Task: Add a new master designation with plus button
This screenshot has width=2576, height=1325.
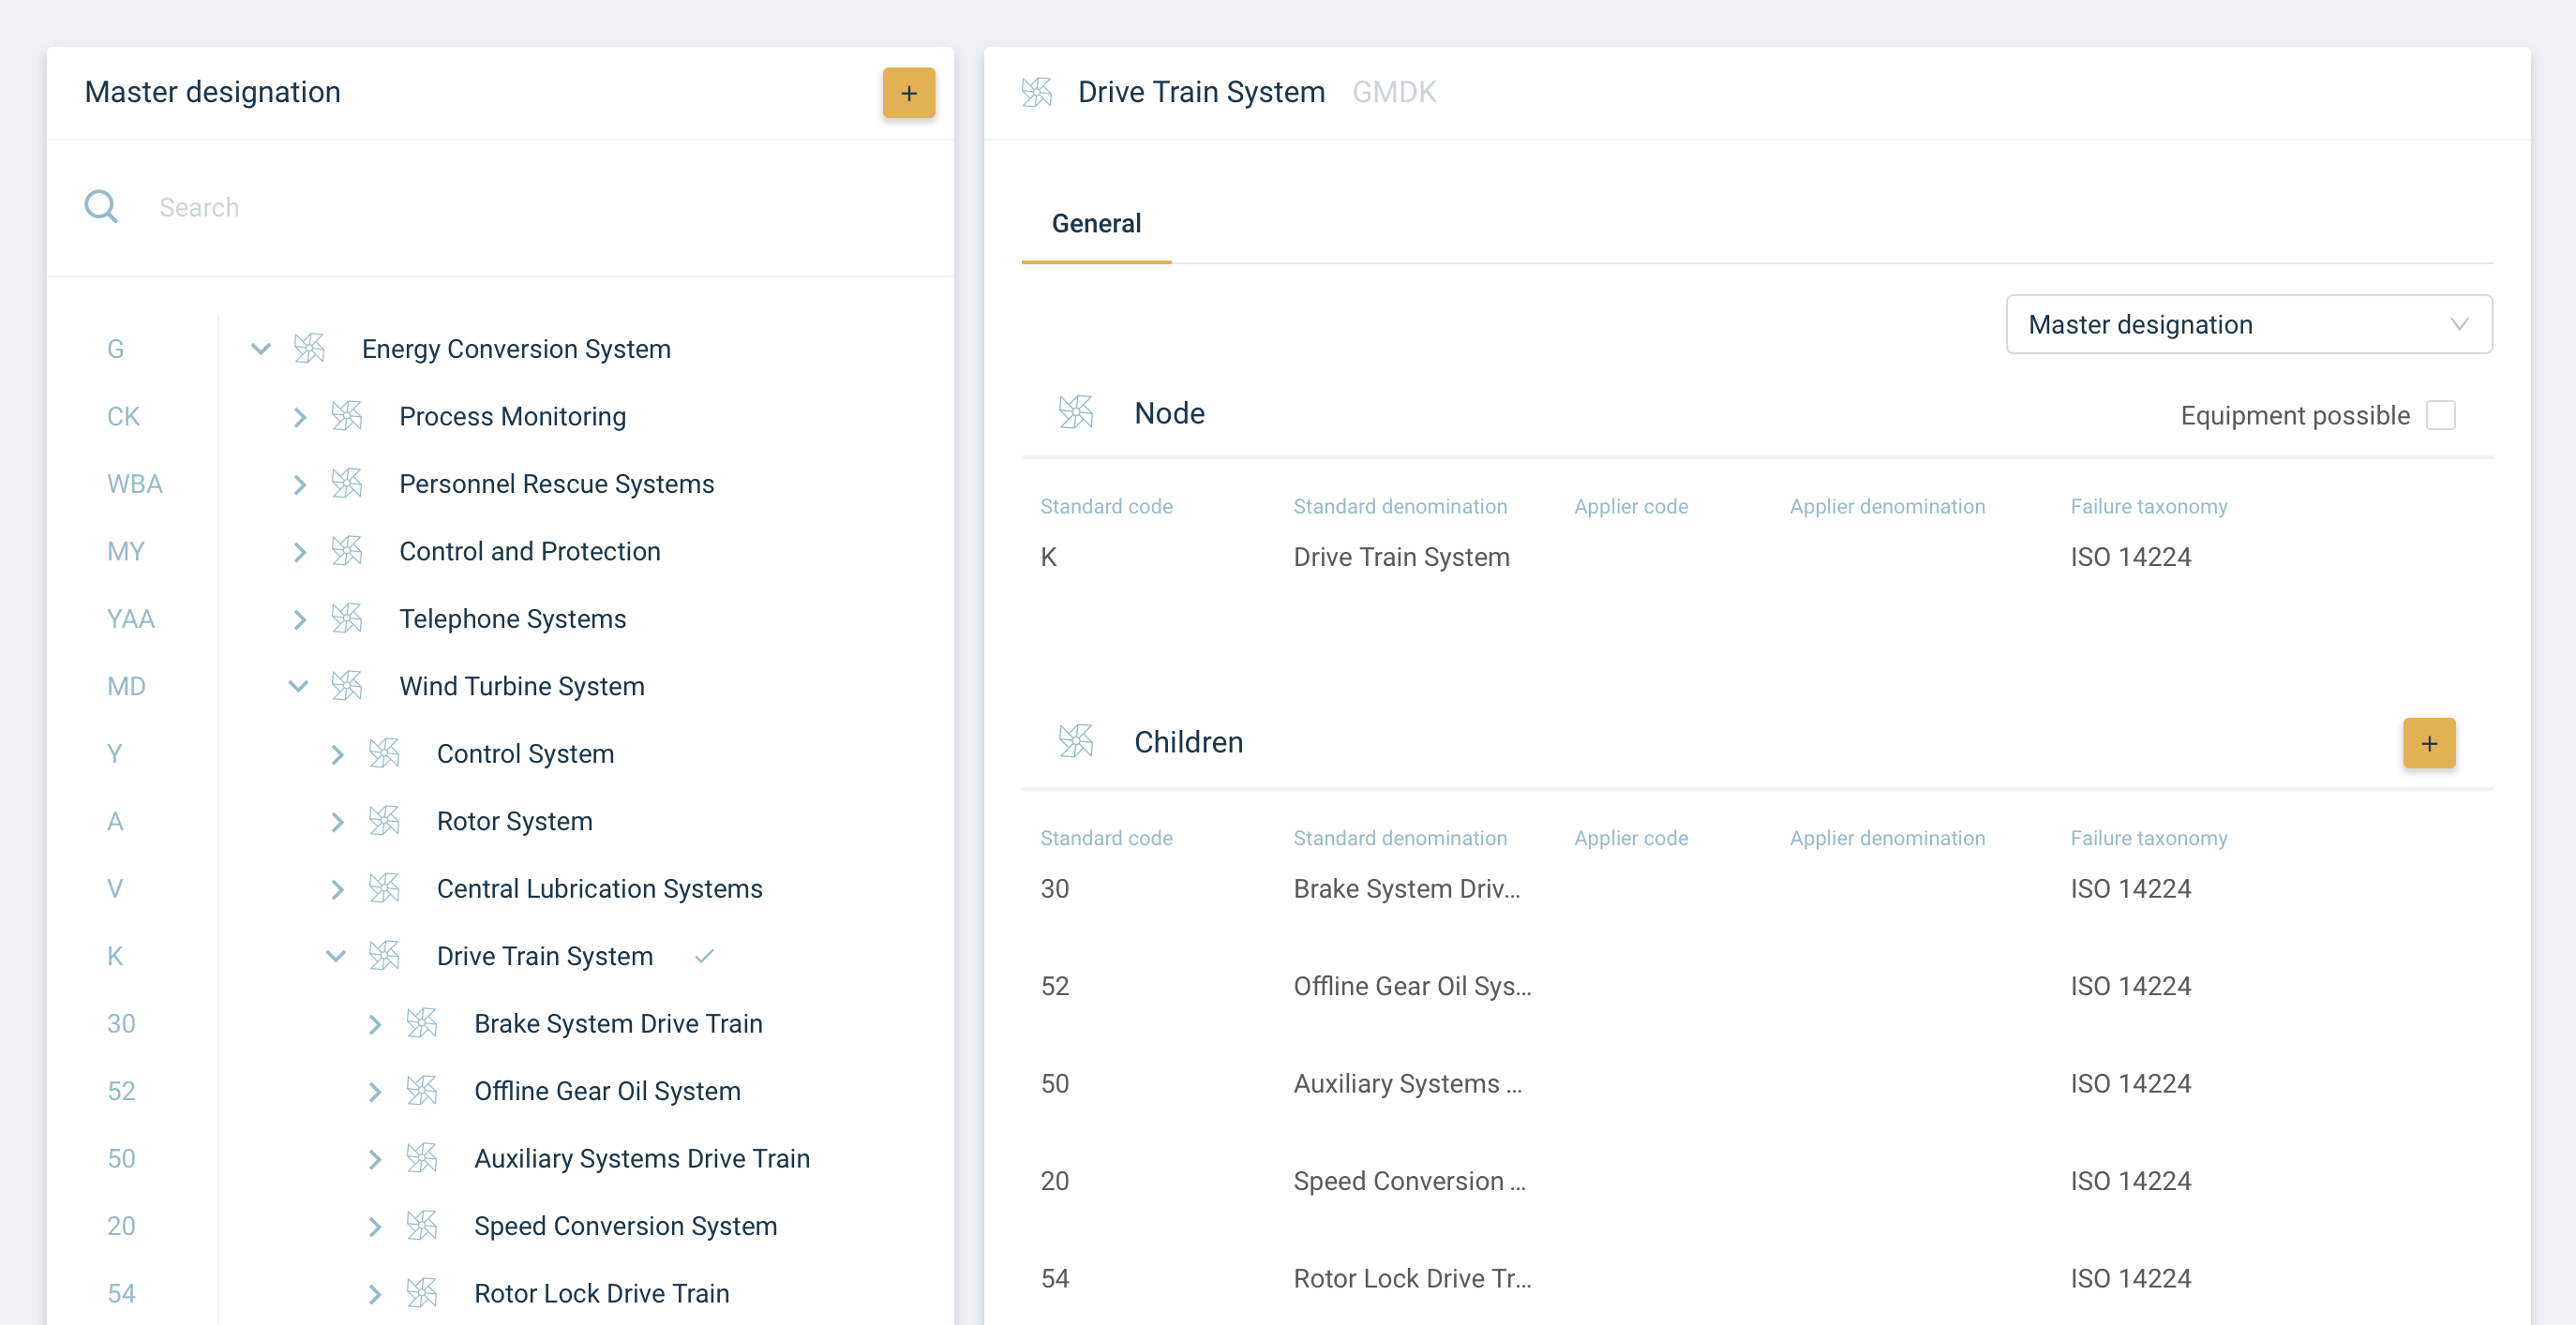Action: (x=908, y=93)
